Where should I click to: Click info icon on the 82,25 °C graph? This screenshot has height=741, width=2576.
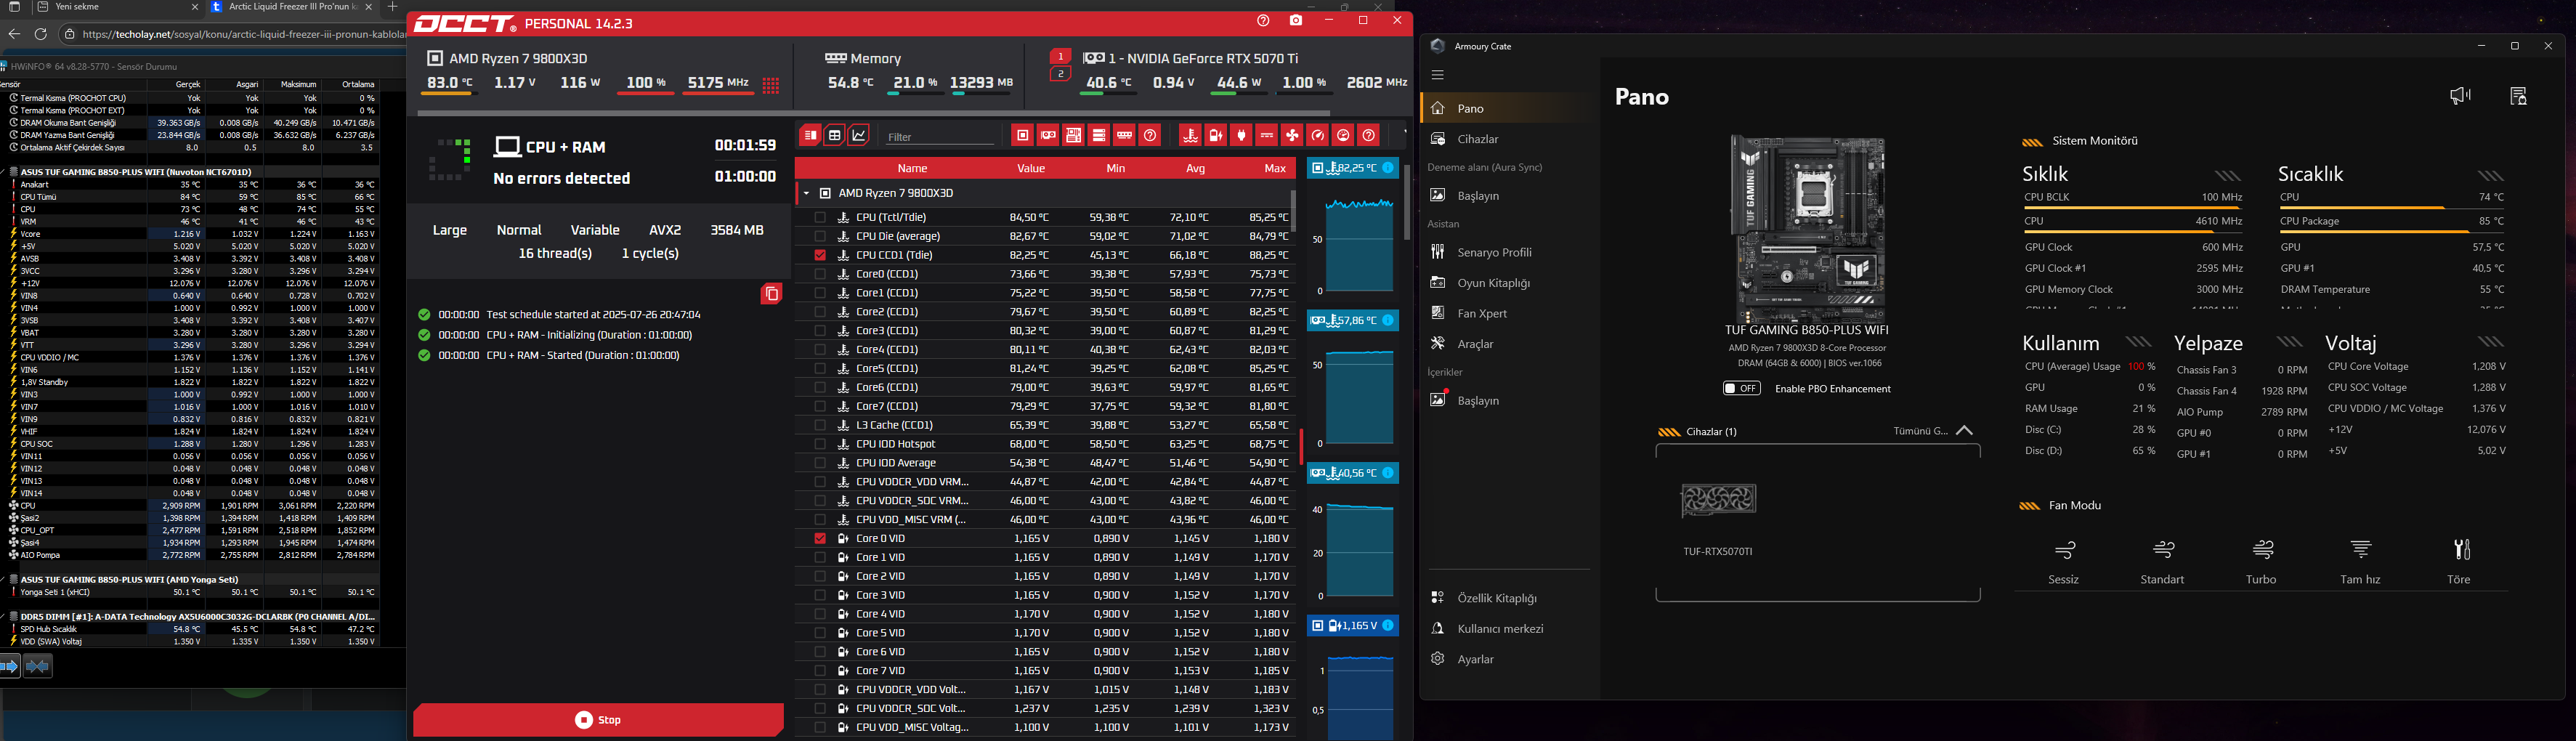1388,168
